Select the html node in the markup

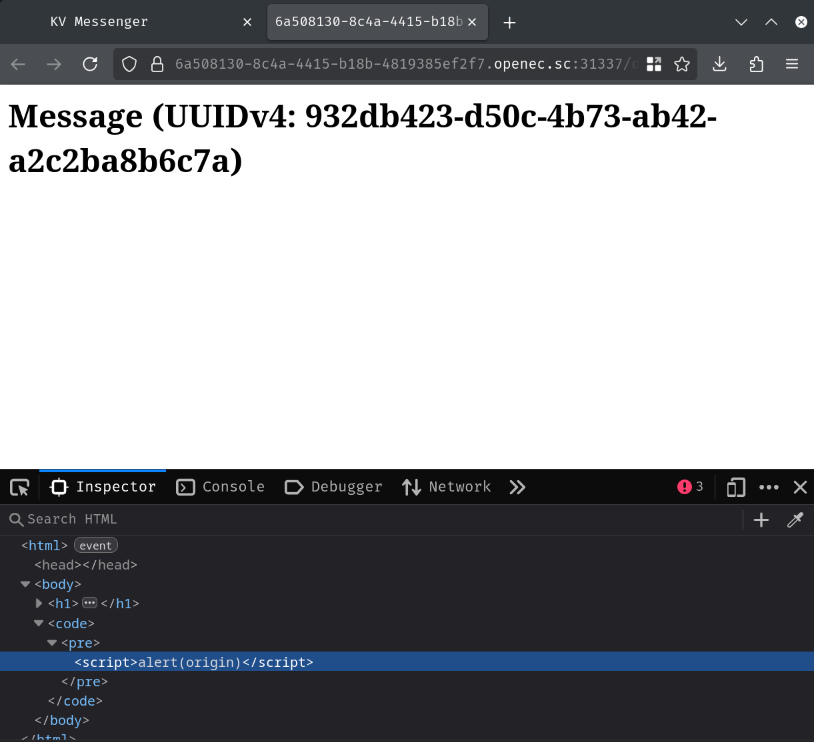coord(45,546)
